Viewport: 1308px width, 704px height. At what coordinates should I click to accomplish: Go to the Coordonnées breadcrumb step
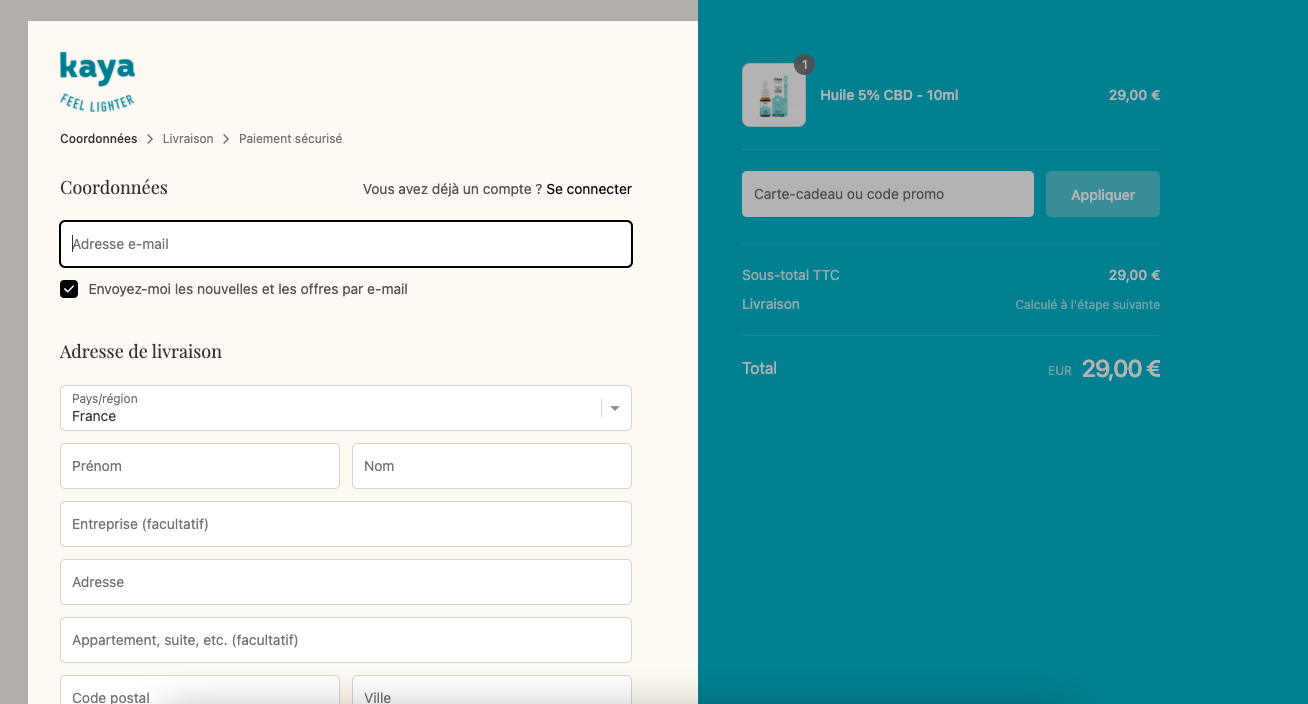tap(98, 139)
